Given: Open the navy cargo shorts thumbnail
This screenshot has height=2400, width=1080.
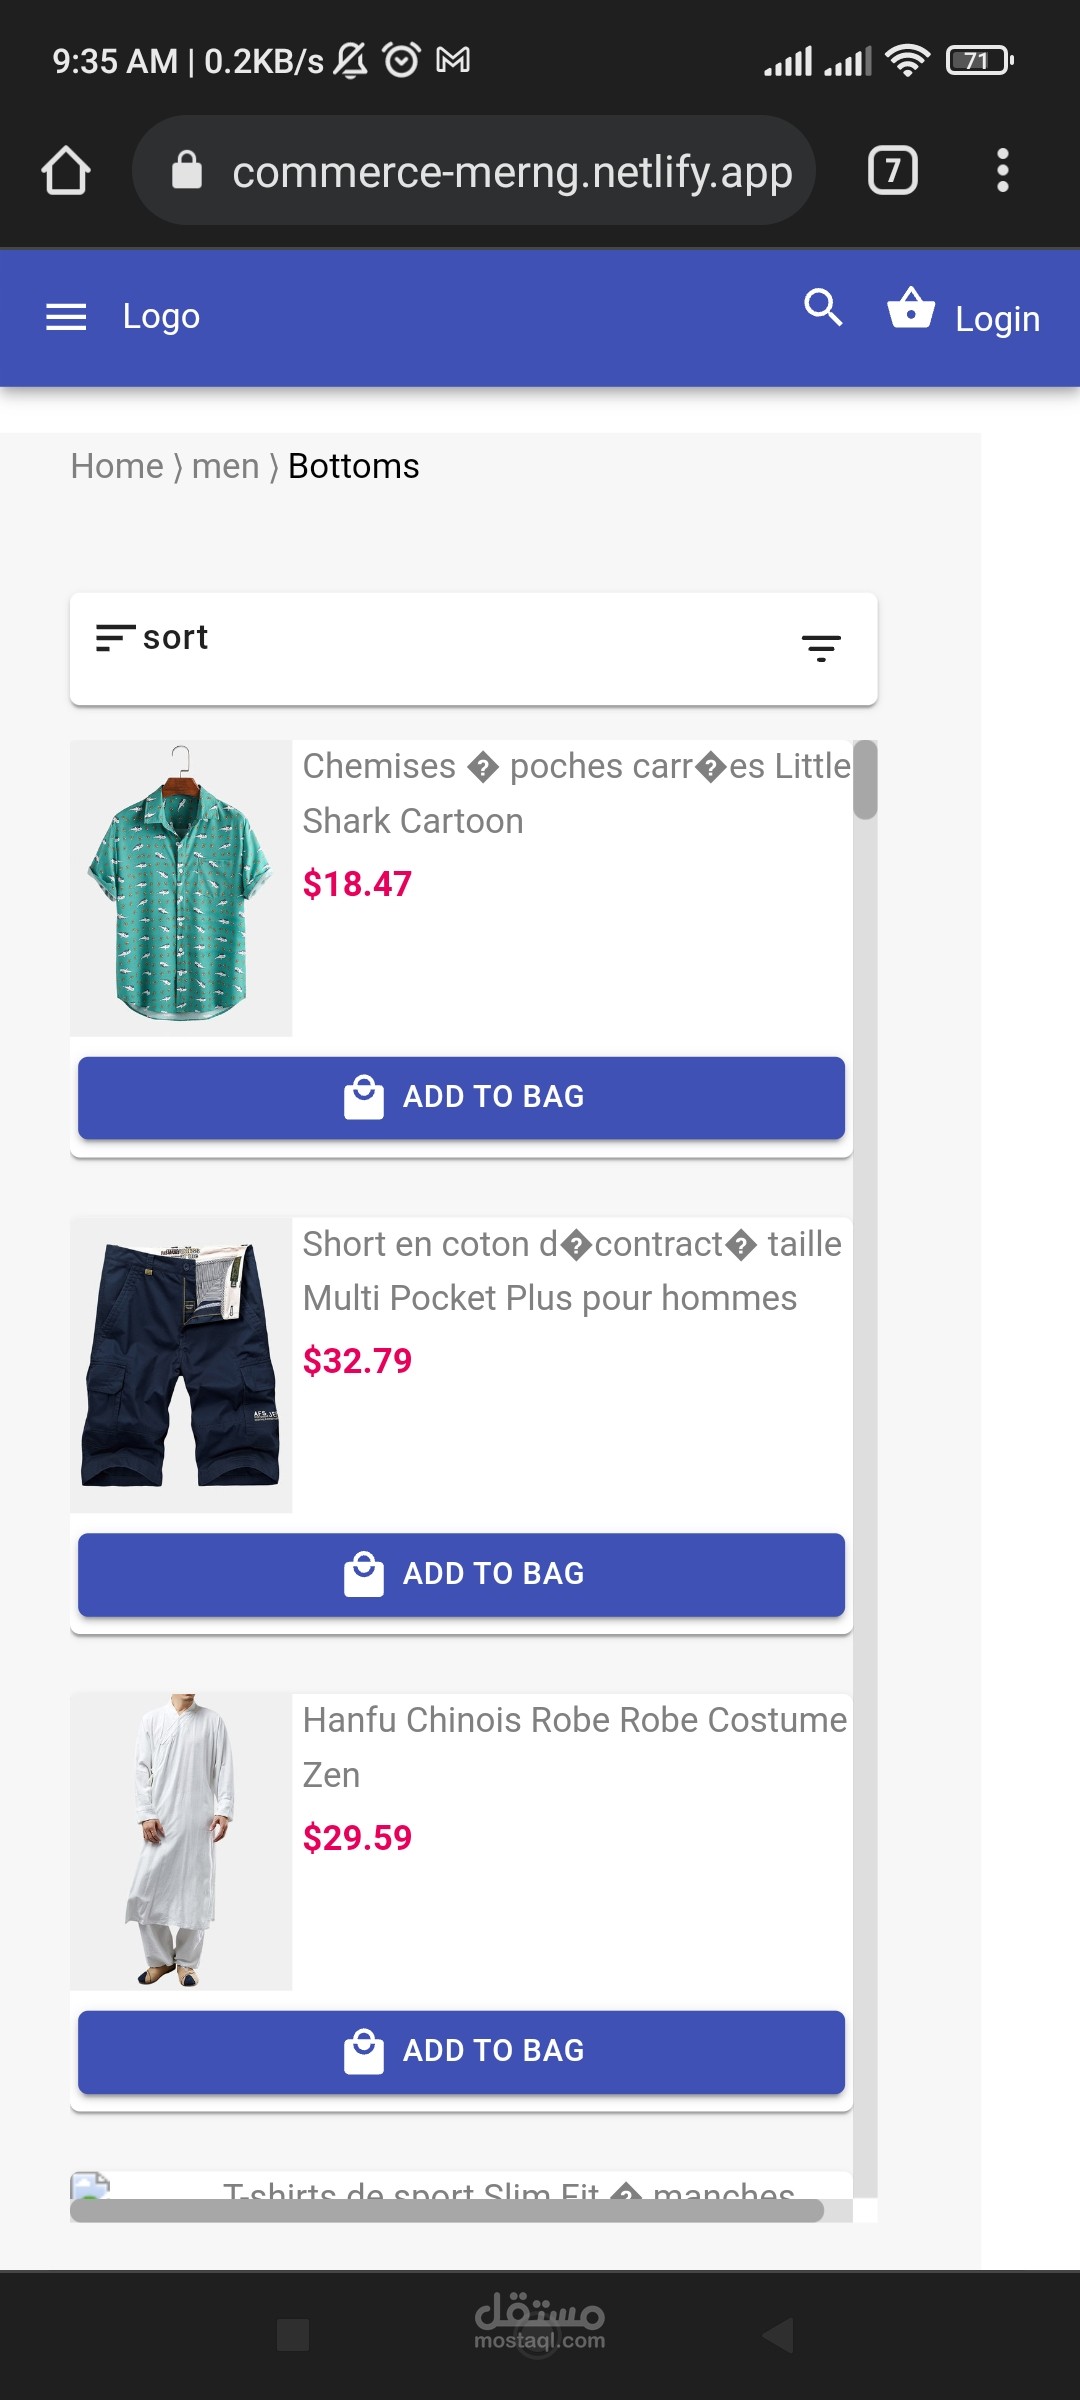Looking at the screenshot, I should pos(181,1364).
